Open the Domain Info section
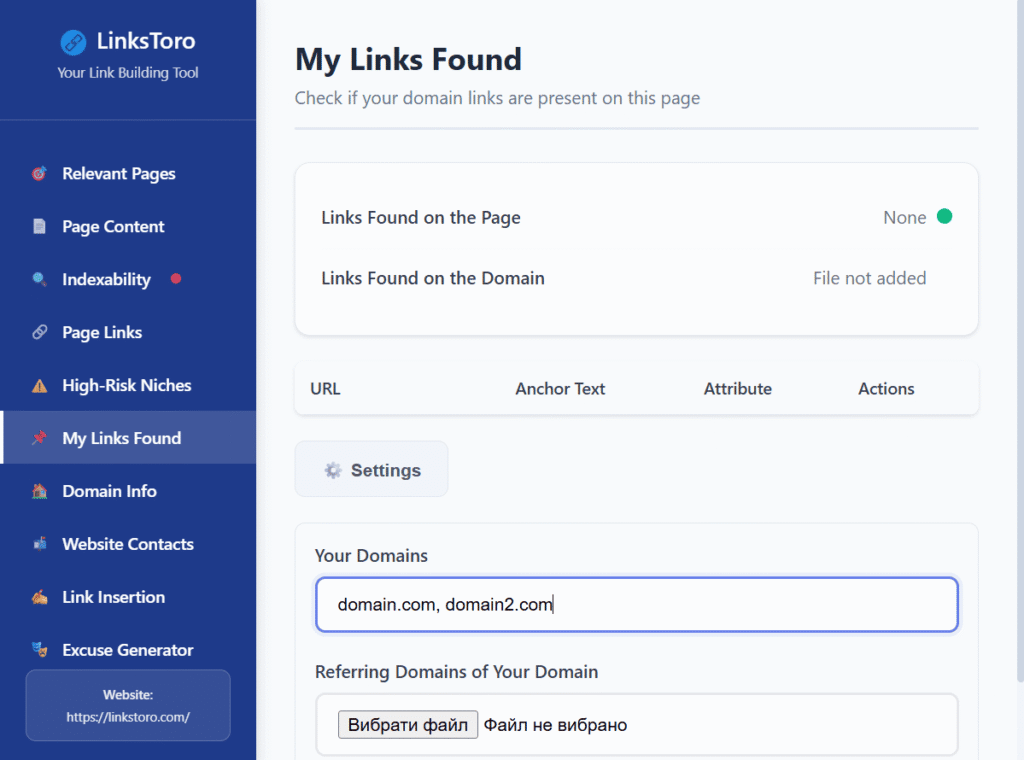1024x760 pixels. [109, 492]
